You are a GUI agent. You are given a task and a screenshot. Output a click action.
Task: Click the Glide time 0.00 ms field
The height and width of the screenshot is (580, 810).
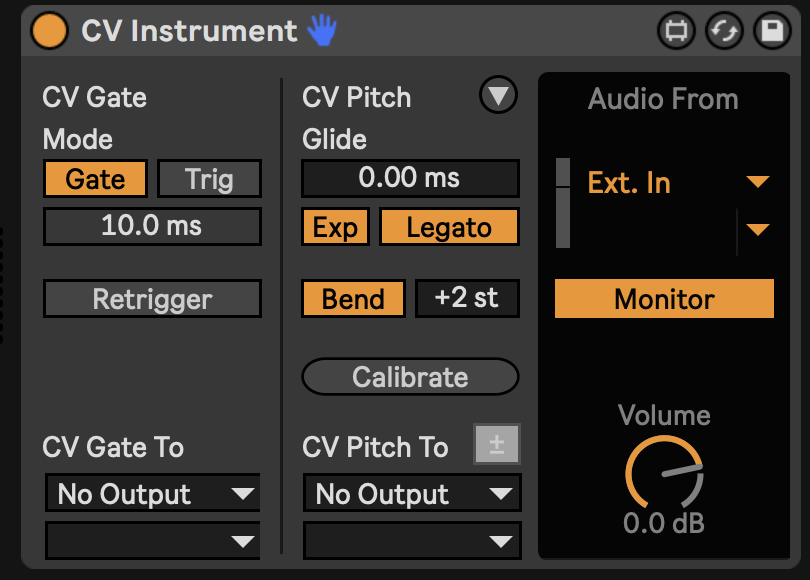410,178
